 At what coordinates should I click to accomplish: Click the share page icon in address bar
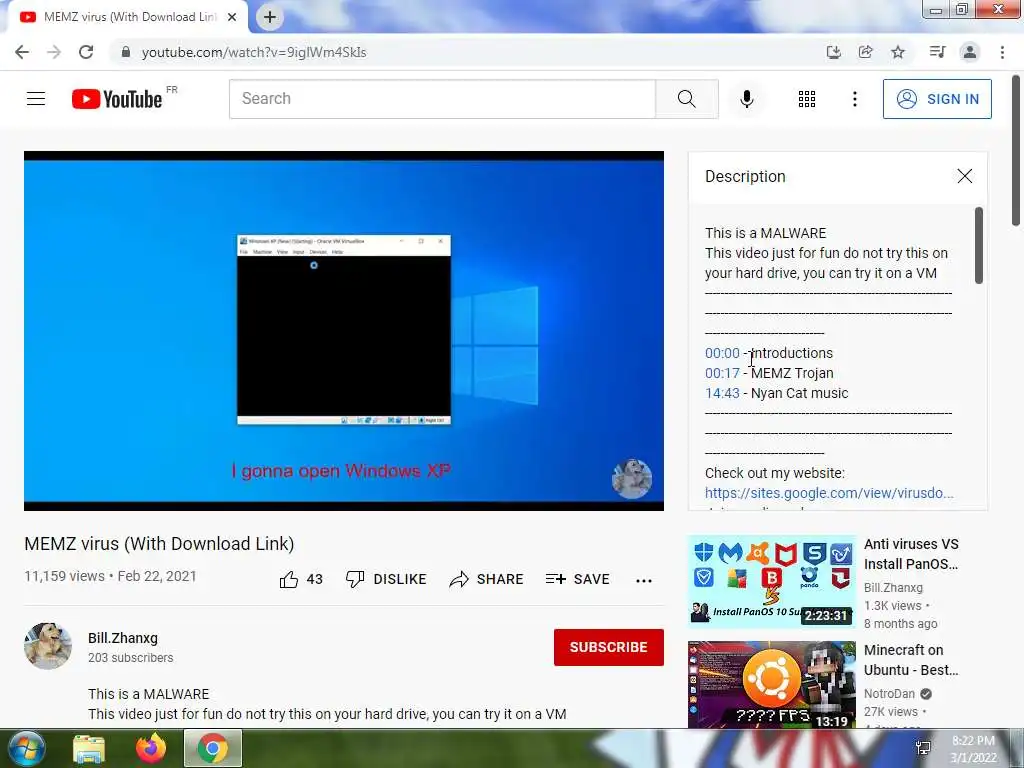point(866,52)
